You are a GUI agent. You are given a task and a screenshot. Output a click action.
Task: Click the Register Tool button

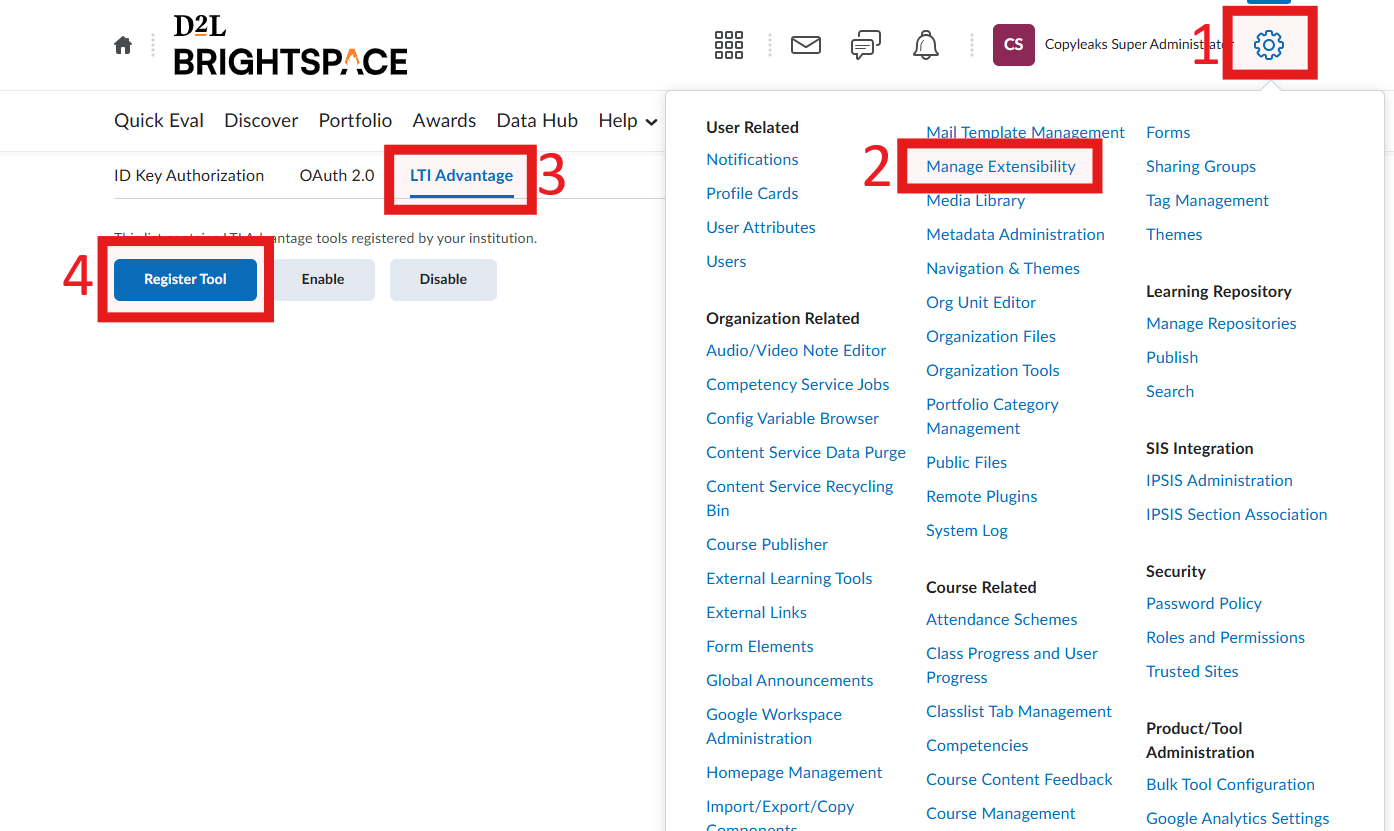click(185, 280)
